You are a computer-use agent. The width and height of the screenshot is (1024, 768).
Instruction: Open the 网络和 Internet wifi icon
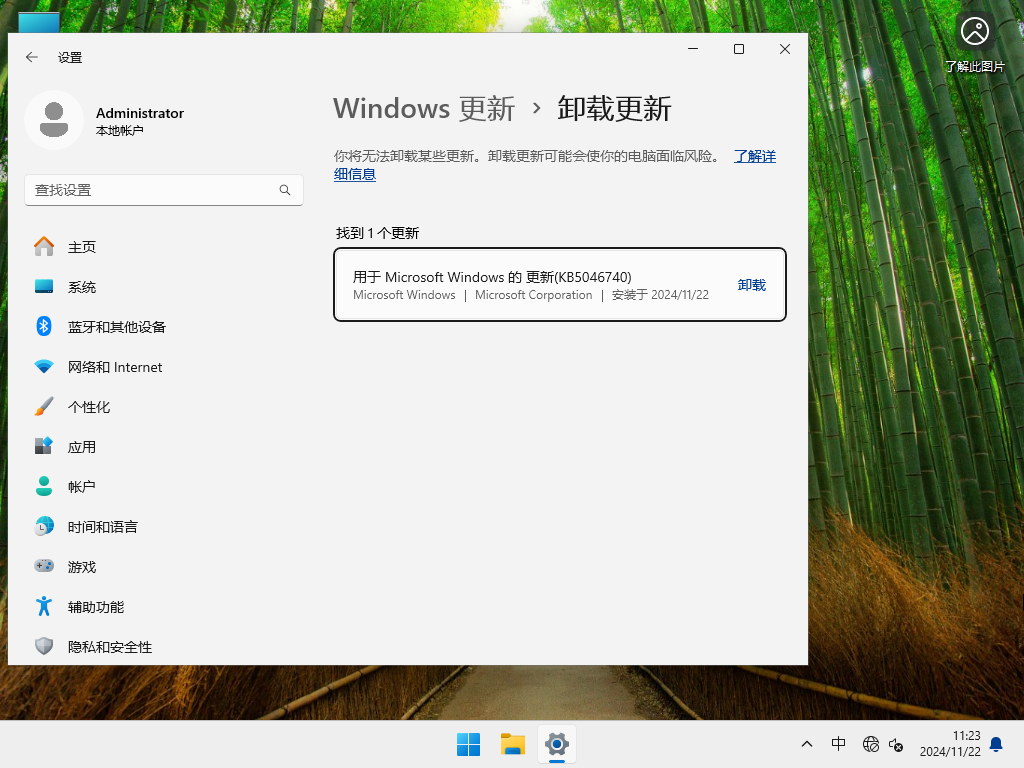tap(44, 367)
